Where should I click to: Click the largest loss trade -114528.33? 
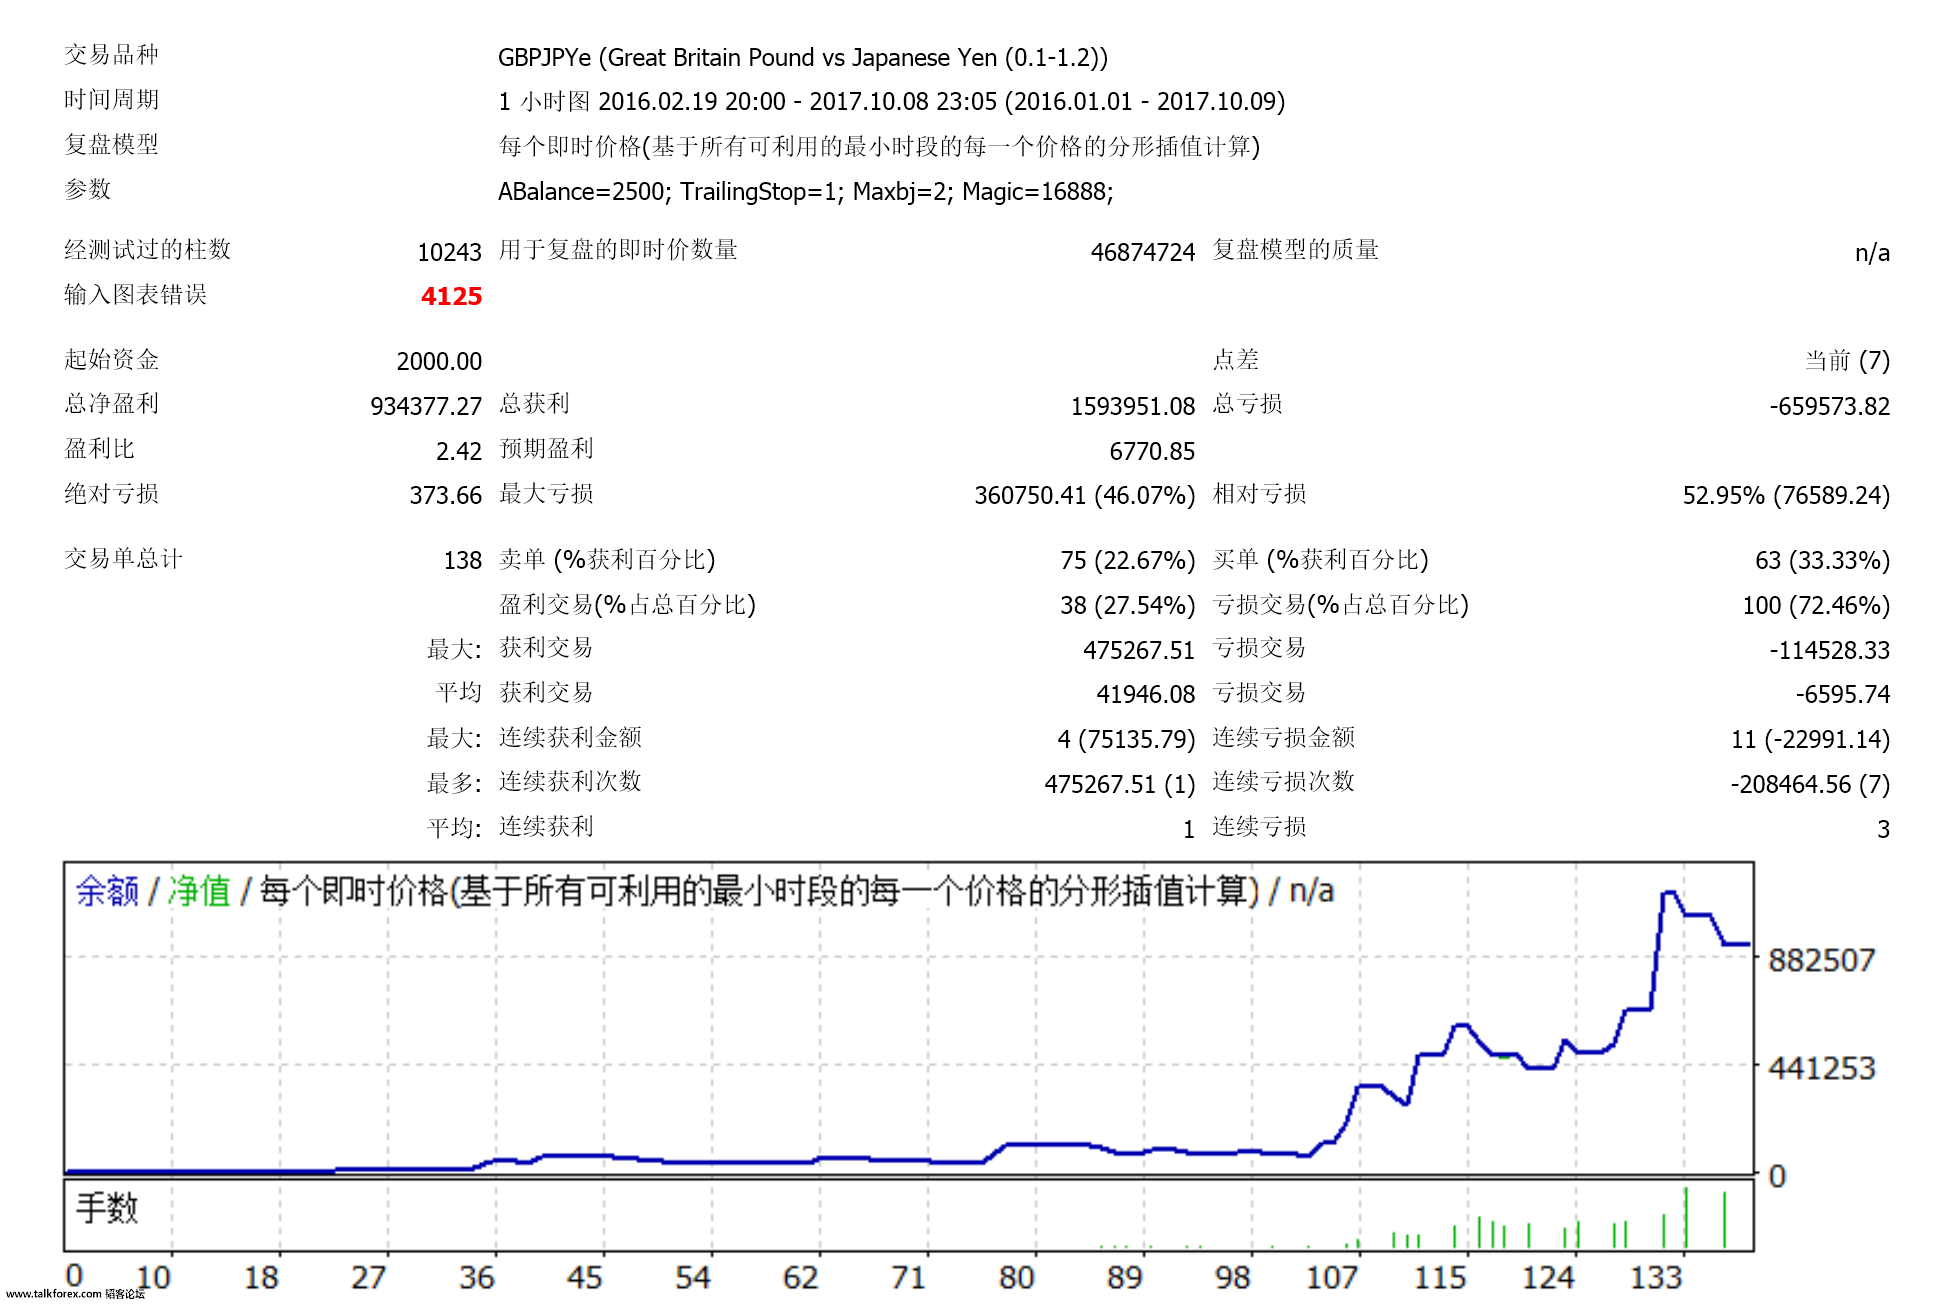click(1829, 650)
